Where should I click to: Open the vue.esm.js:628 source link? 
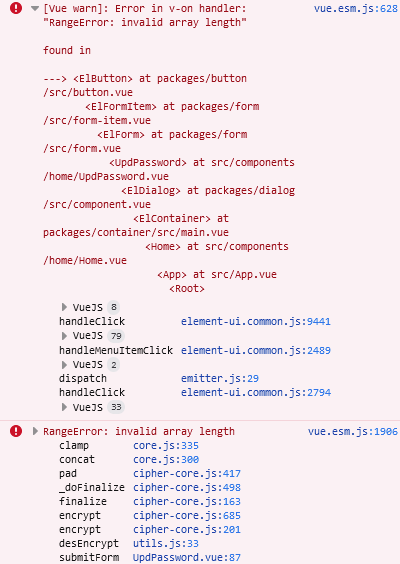point(355,8)
